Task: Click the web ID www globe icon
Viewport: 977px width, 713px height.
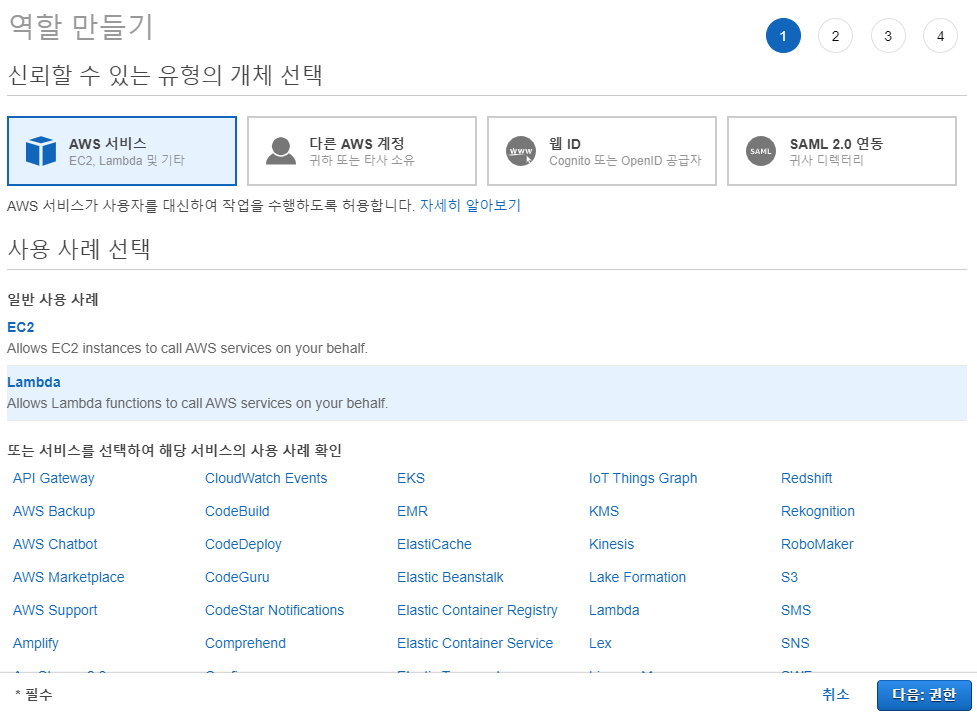Action: [x=521, y=151]
